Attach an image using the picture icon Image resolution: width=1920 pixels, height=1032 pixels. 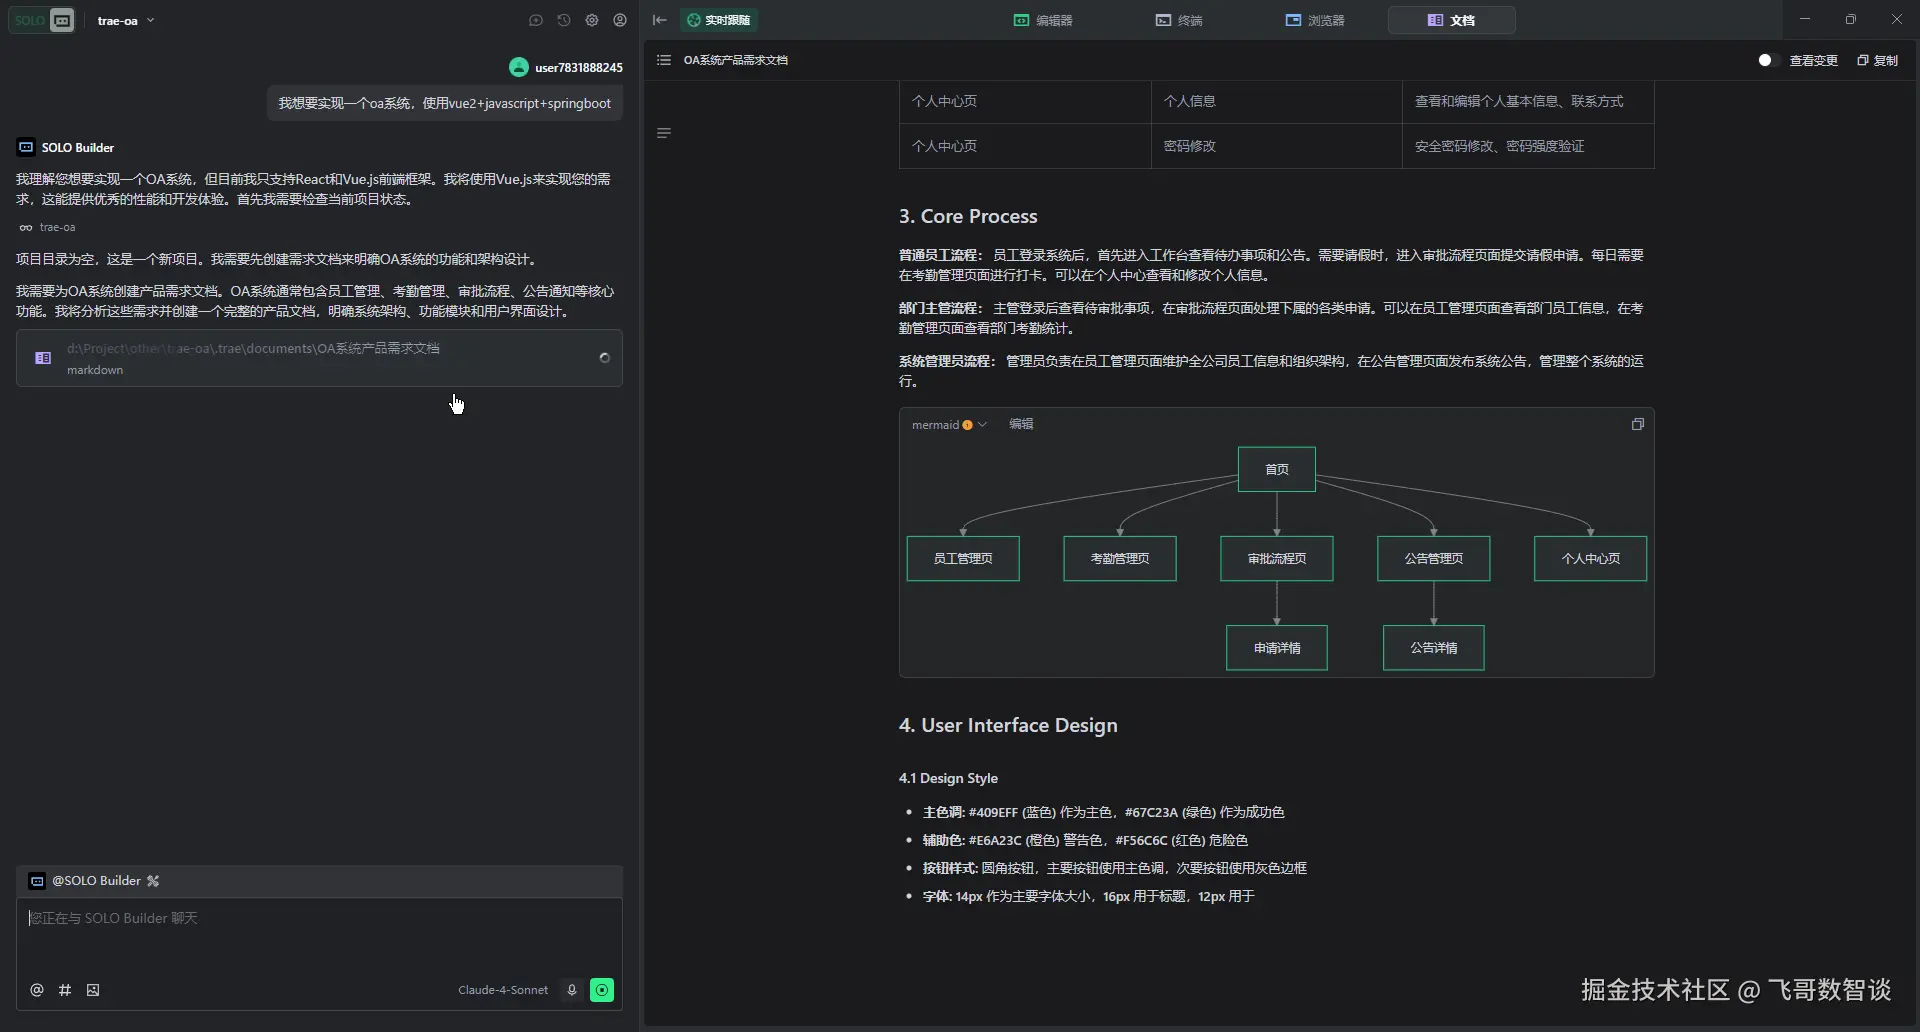pyautogui.click(x=93, y=990)
